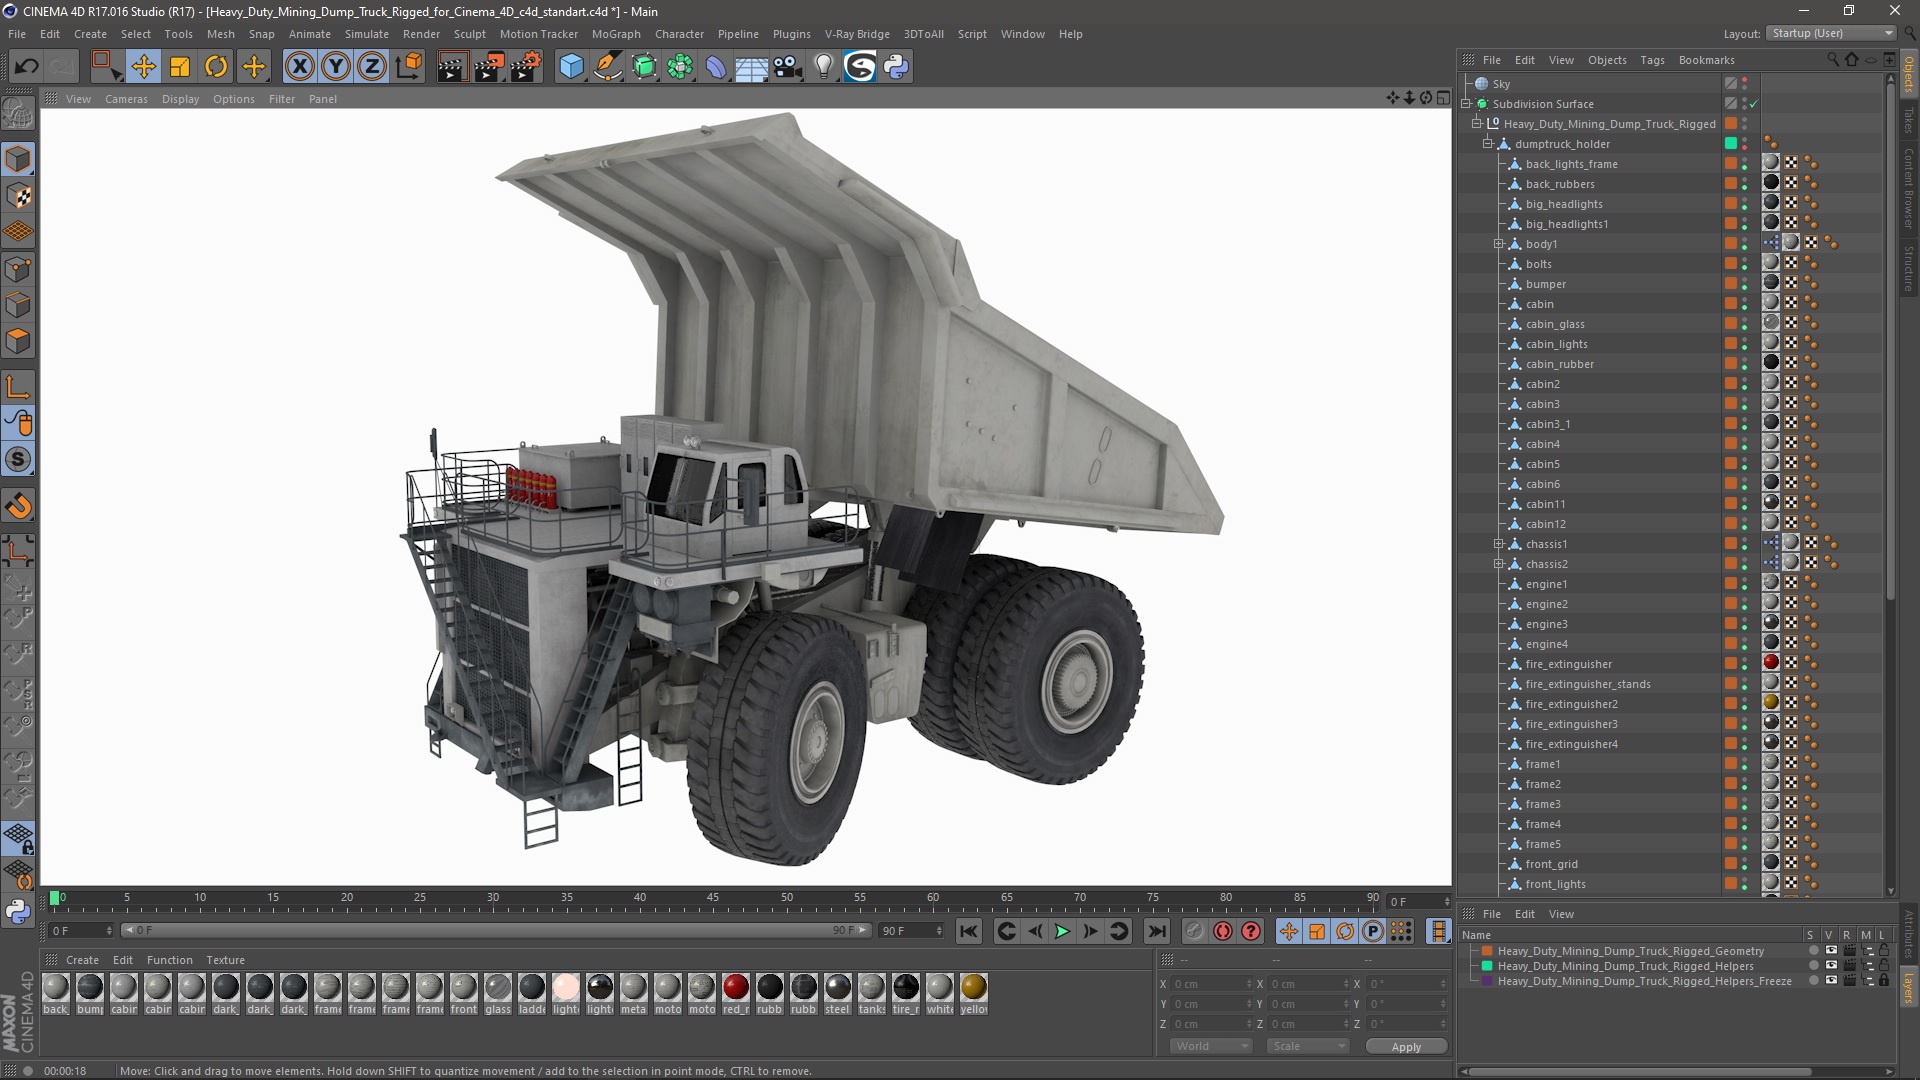Select the yellow material swatch
The image size is (1920, 1080).
[x=973, y=988]
